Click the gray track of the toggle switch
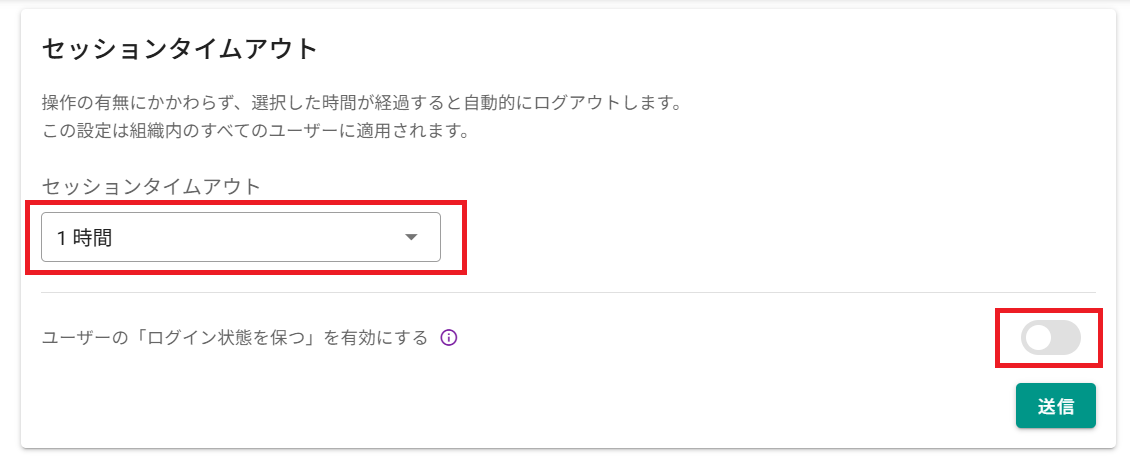The width and height of the screenshot is (1130, 467). 1066,338
